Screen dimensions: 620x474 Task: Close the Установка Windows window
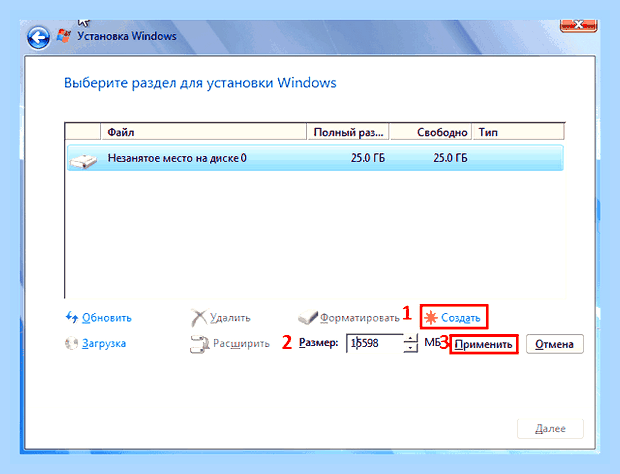click(578, 25)
